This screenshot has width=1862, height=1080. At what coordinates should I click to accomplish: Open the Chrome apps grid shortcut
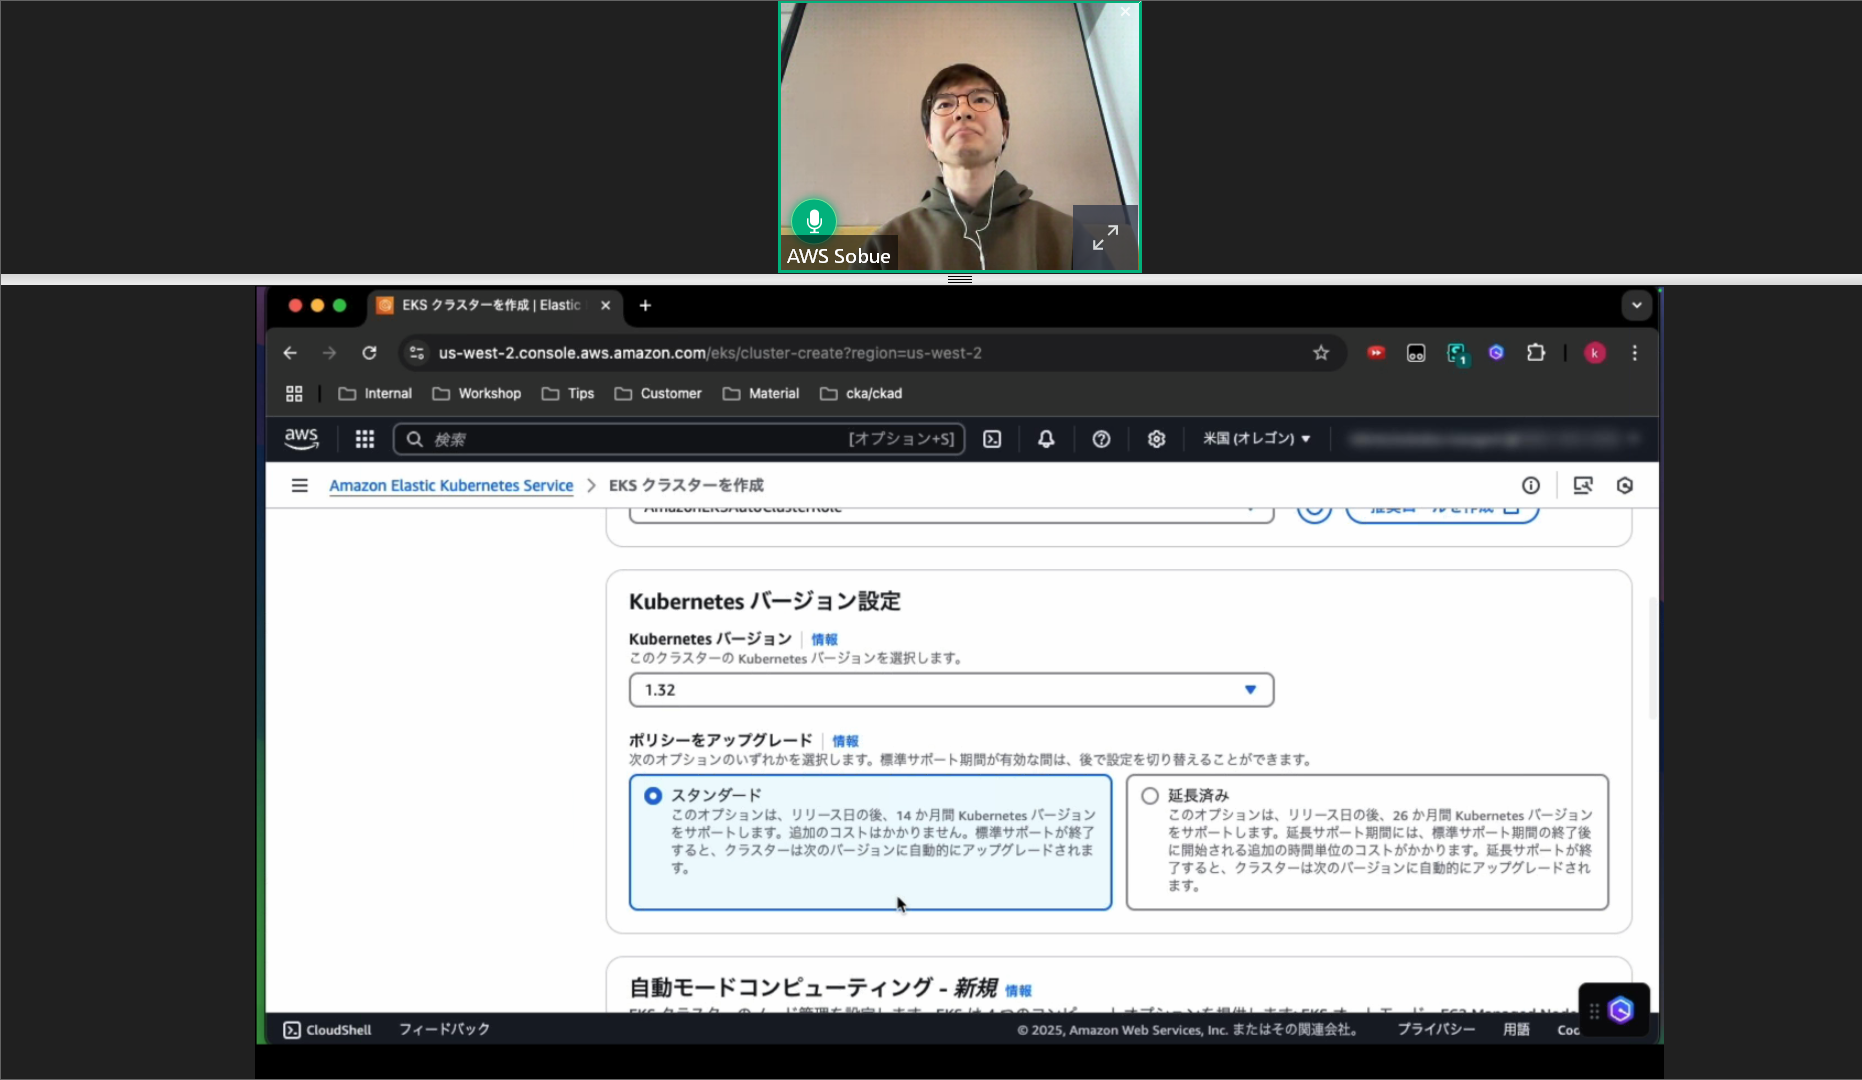click(294, 394)
